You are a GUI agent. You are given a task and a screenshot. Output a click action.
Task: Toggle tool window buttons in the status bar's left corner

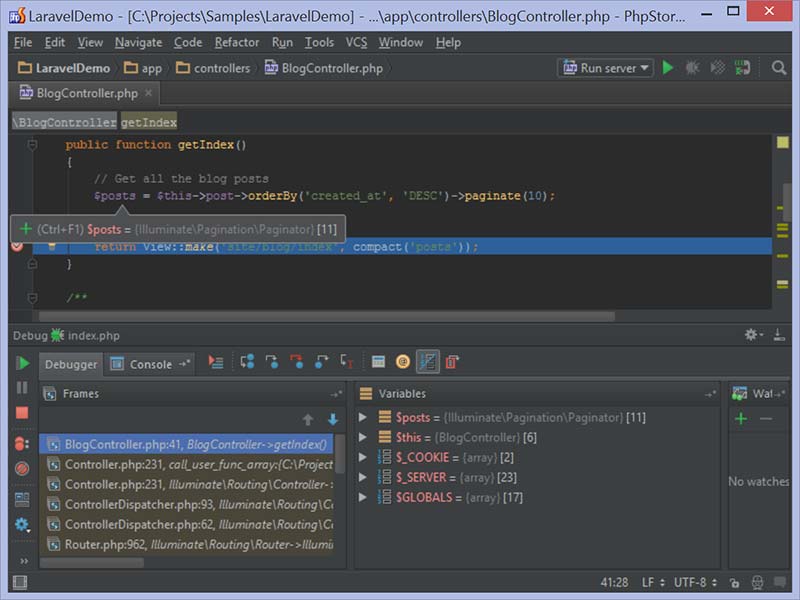tap(20, 582)
